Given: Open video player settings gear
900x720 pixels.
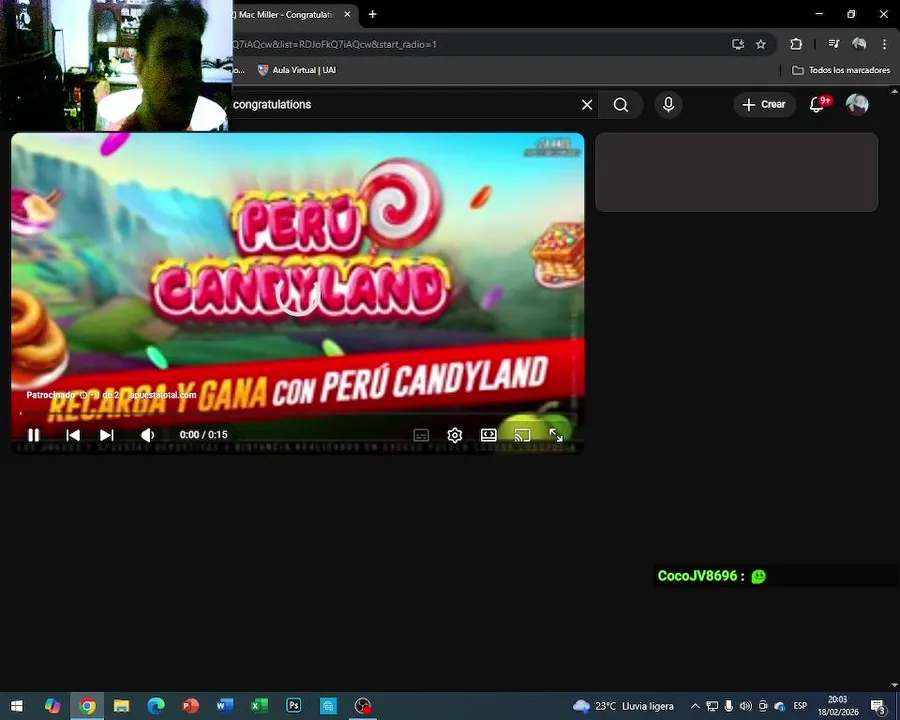Looking at the screenshot, I should [x=455, y=435].
